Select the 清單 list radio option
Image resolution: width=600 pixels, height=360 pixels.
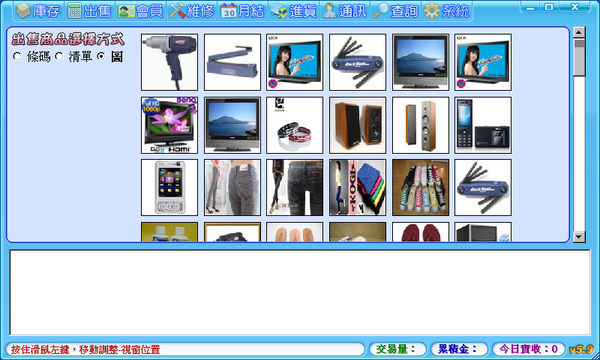pyautogui.click(x=59, y=57)
